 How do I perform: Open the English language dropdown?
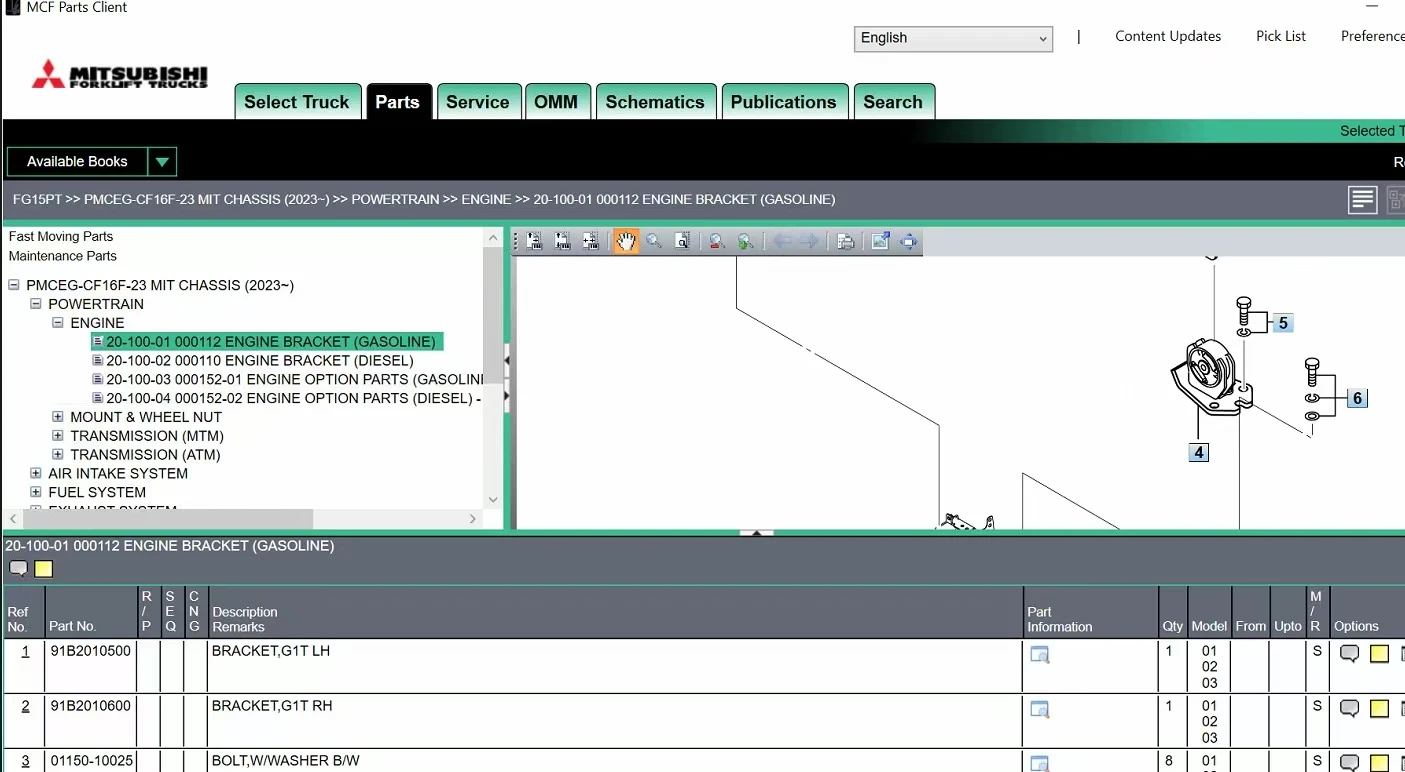point(953,38)
